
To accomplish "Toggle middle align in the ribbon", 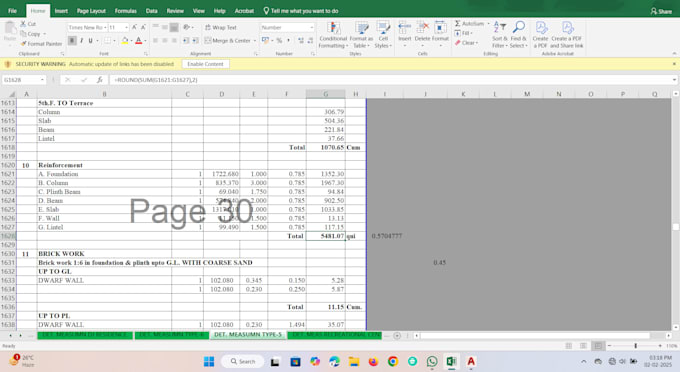I will click(165, 27).
